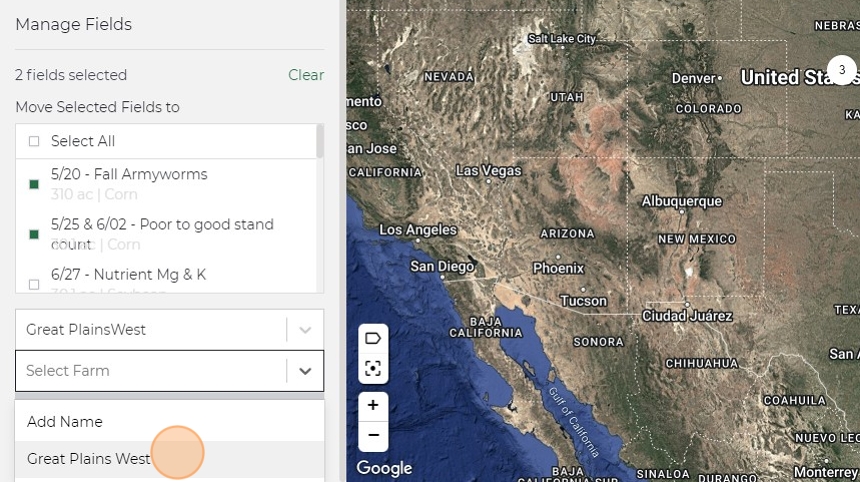Image resolution: width=860 pixels, height=482 pixels.
Task: Click the Google logo on the map
Action: coord(384,468)
